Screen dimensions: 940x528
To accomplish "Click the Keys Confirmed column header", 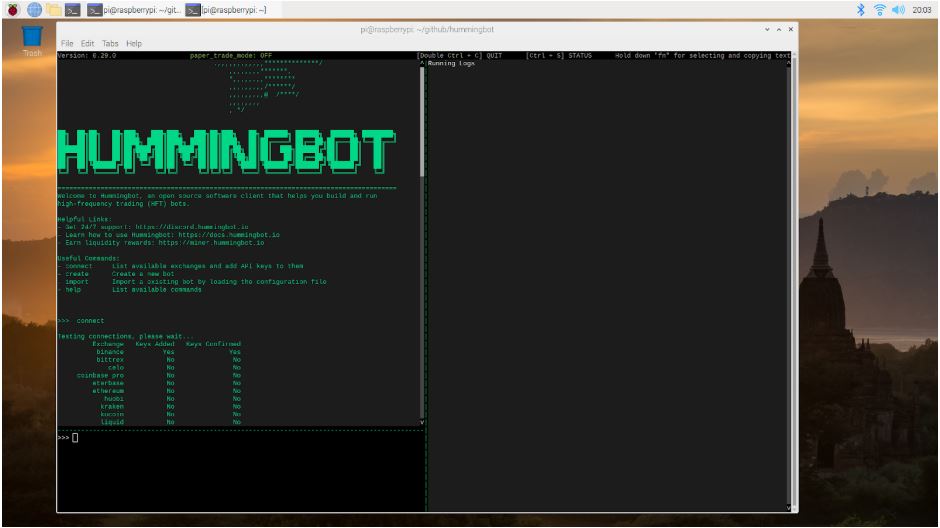I will [213, 344].
